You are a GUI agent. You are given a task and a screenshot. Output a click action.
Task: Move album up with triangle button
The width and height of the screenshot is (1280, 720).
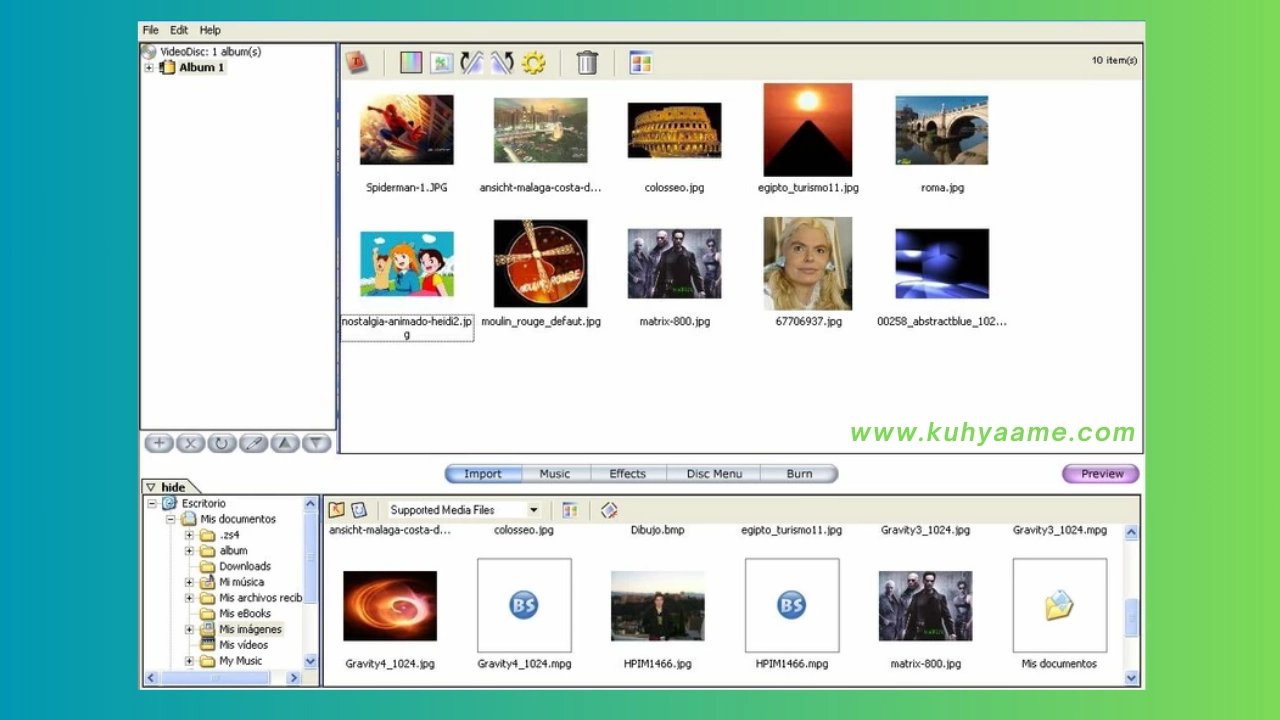[285, 443]
